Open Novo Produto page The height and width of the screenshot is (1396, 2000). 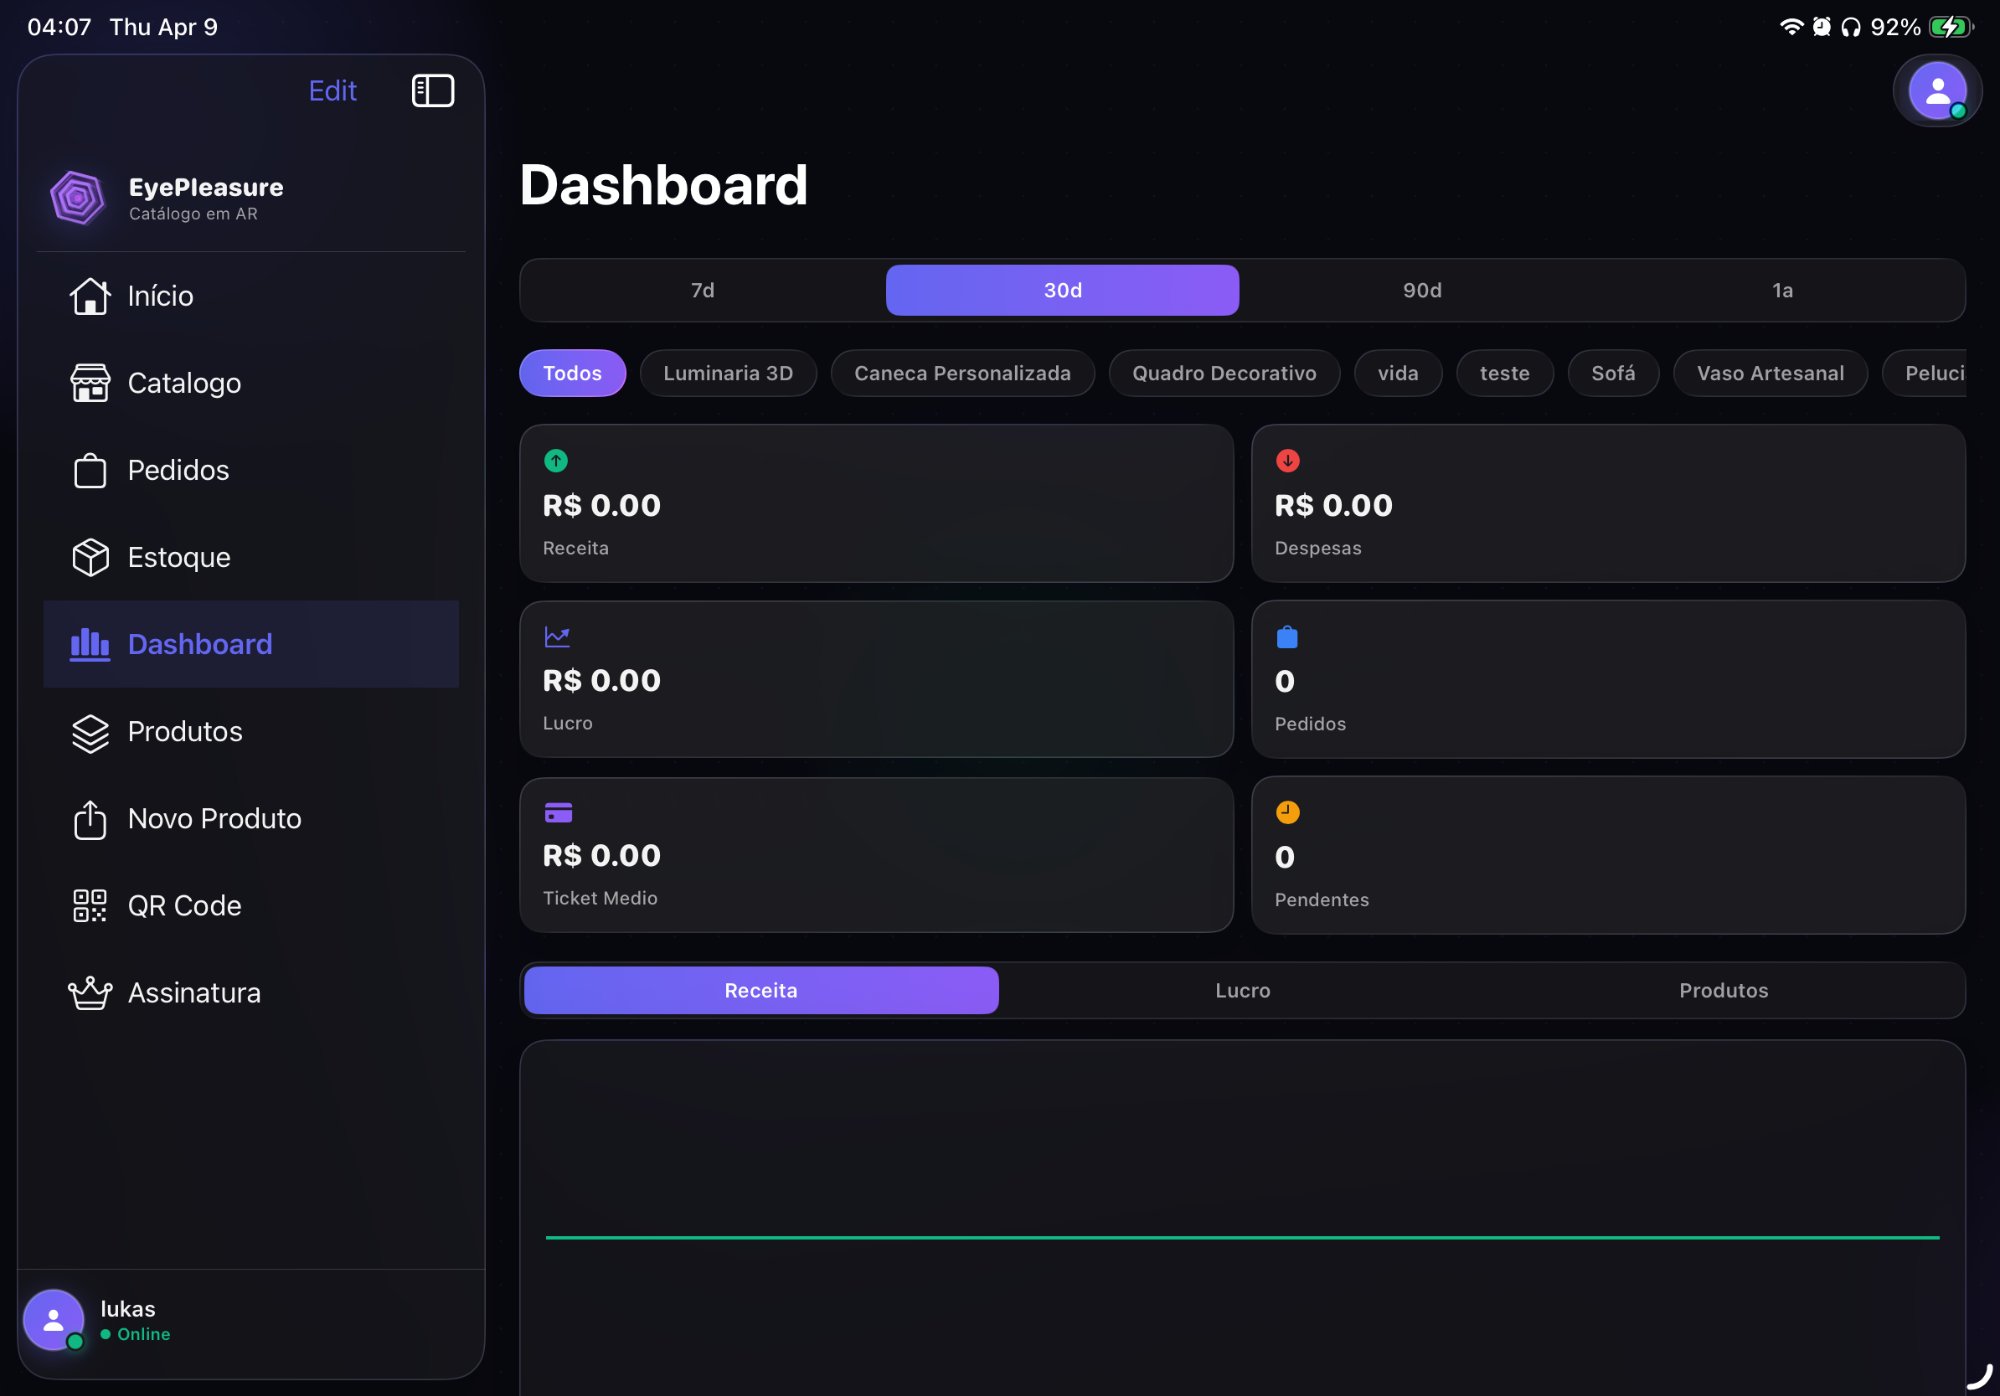251,819
